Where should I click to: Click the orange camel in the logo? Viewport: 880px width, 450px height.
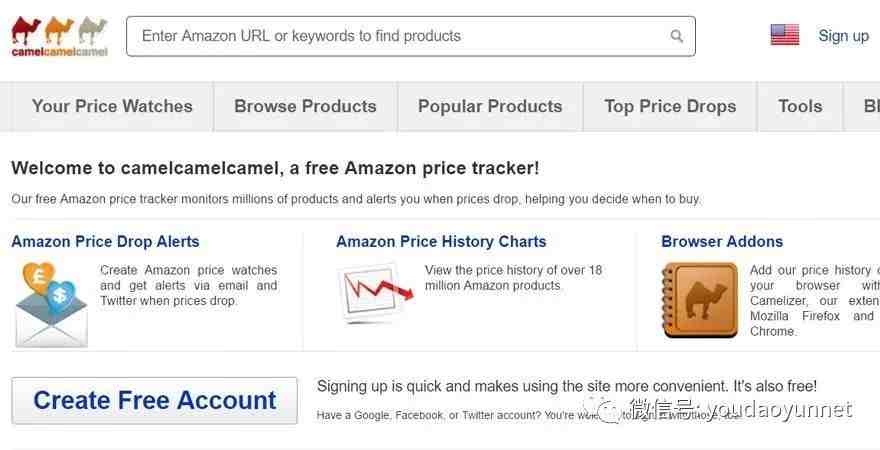click(x=59, y=30)
